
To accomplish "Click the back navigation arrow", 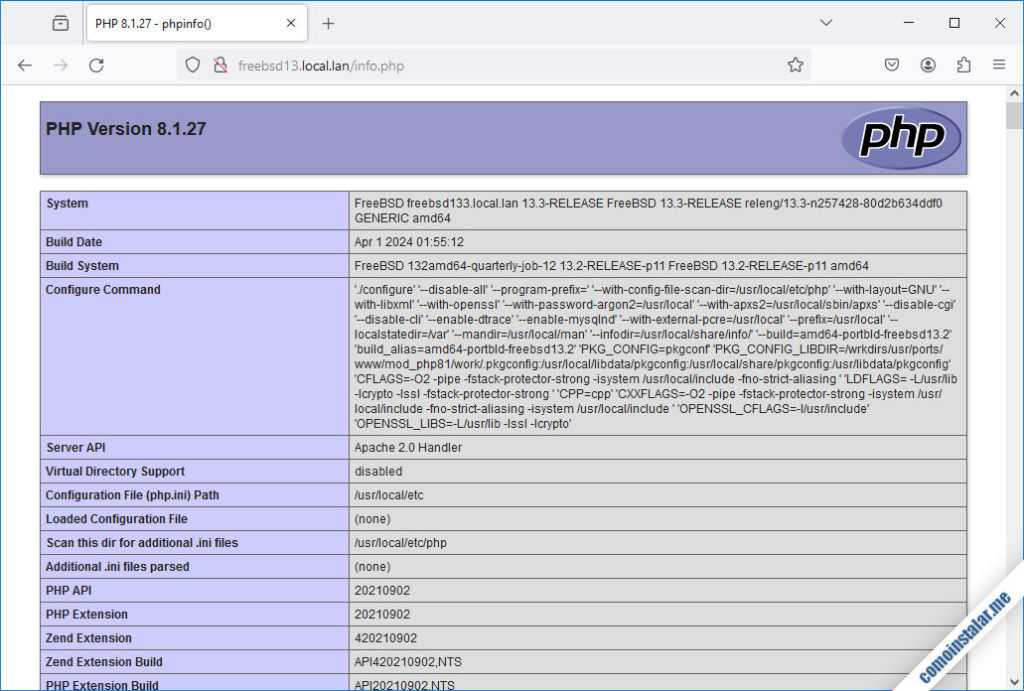I will (25, 64).
